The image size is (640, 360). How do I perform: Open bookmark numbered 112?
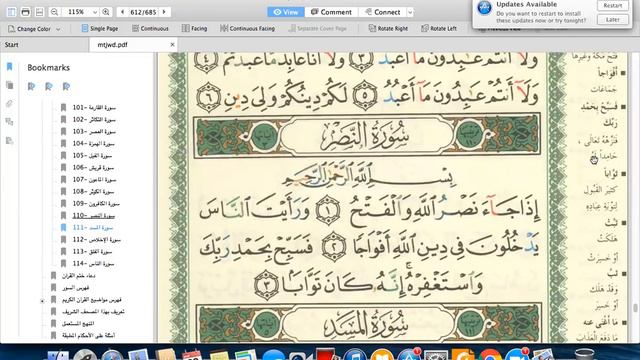click(x=97, y=240)
